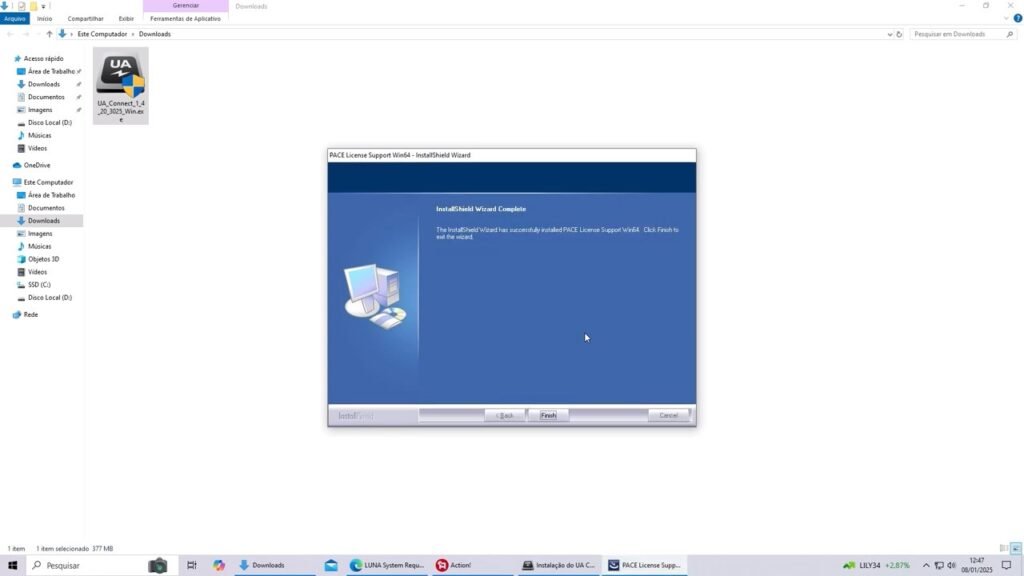Open Documentos under Acesso rápido
The height and width of the screenshot is (576, 1024).
click(x=46, y=97)
